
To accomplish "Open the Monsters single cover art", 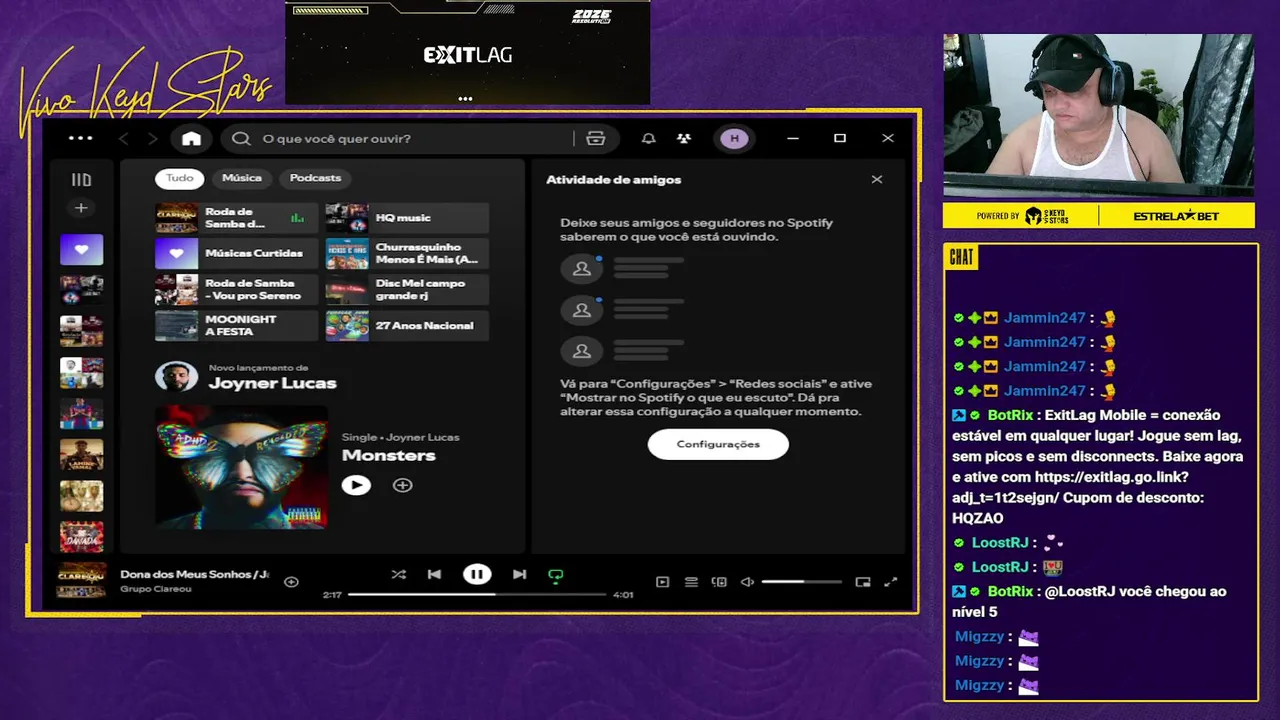I will 241,466.
